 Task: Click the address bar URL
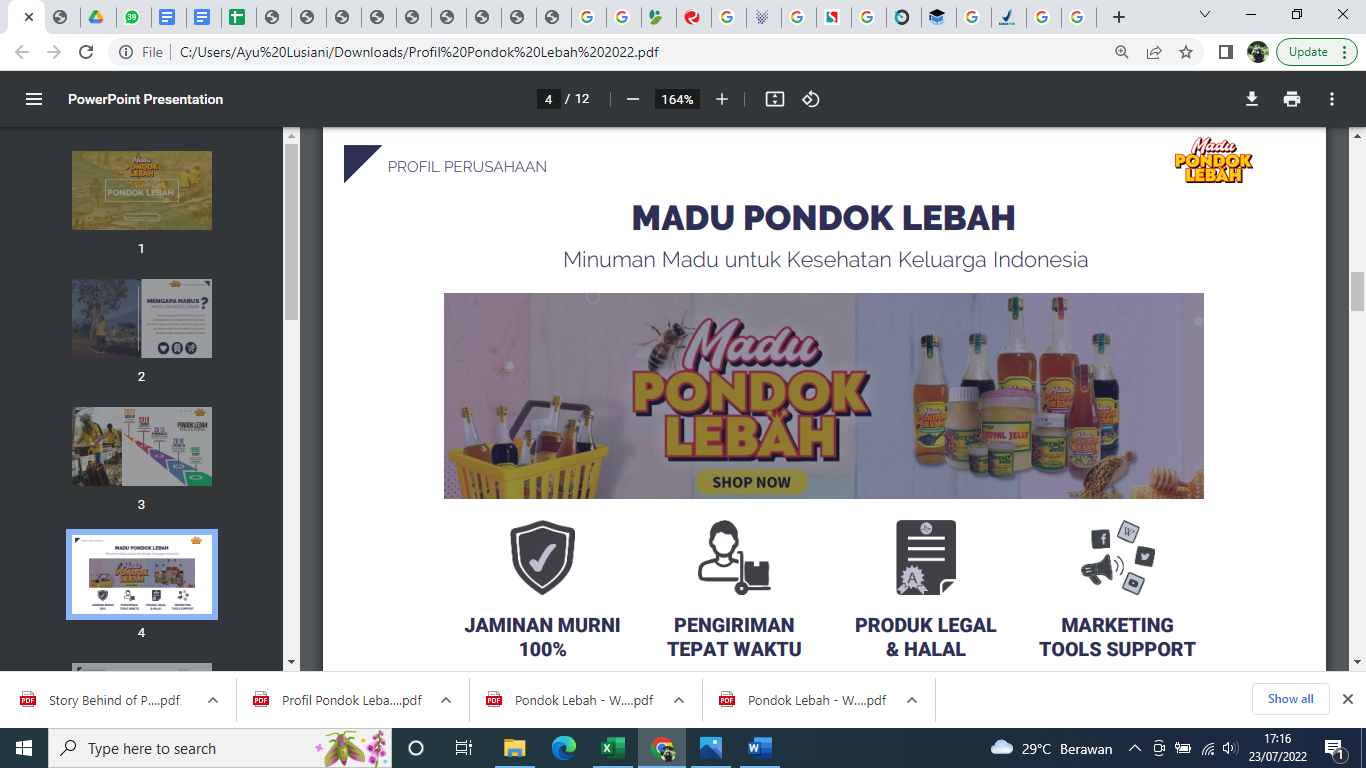(x=419, y=52)
